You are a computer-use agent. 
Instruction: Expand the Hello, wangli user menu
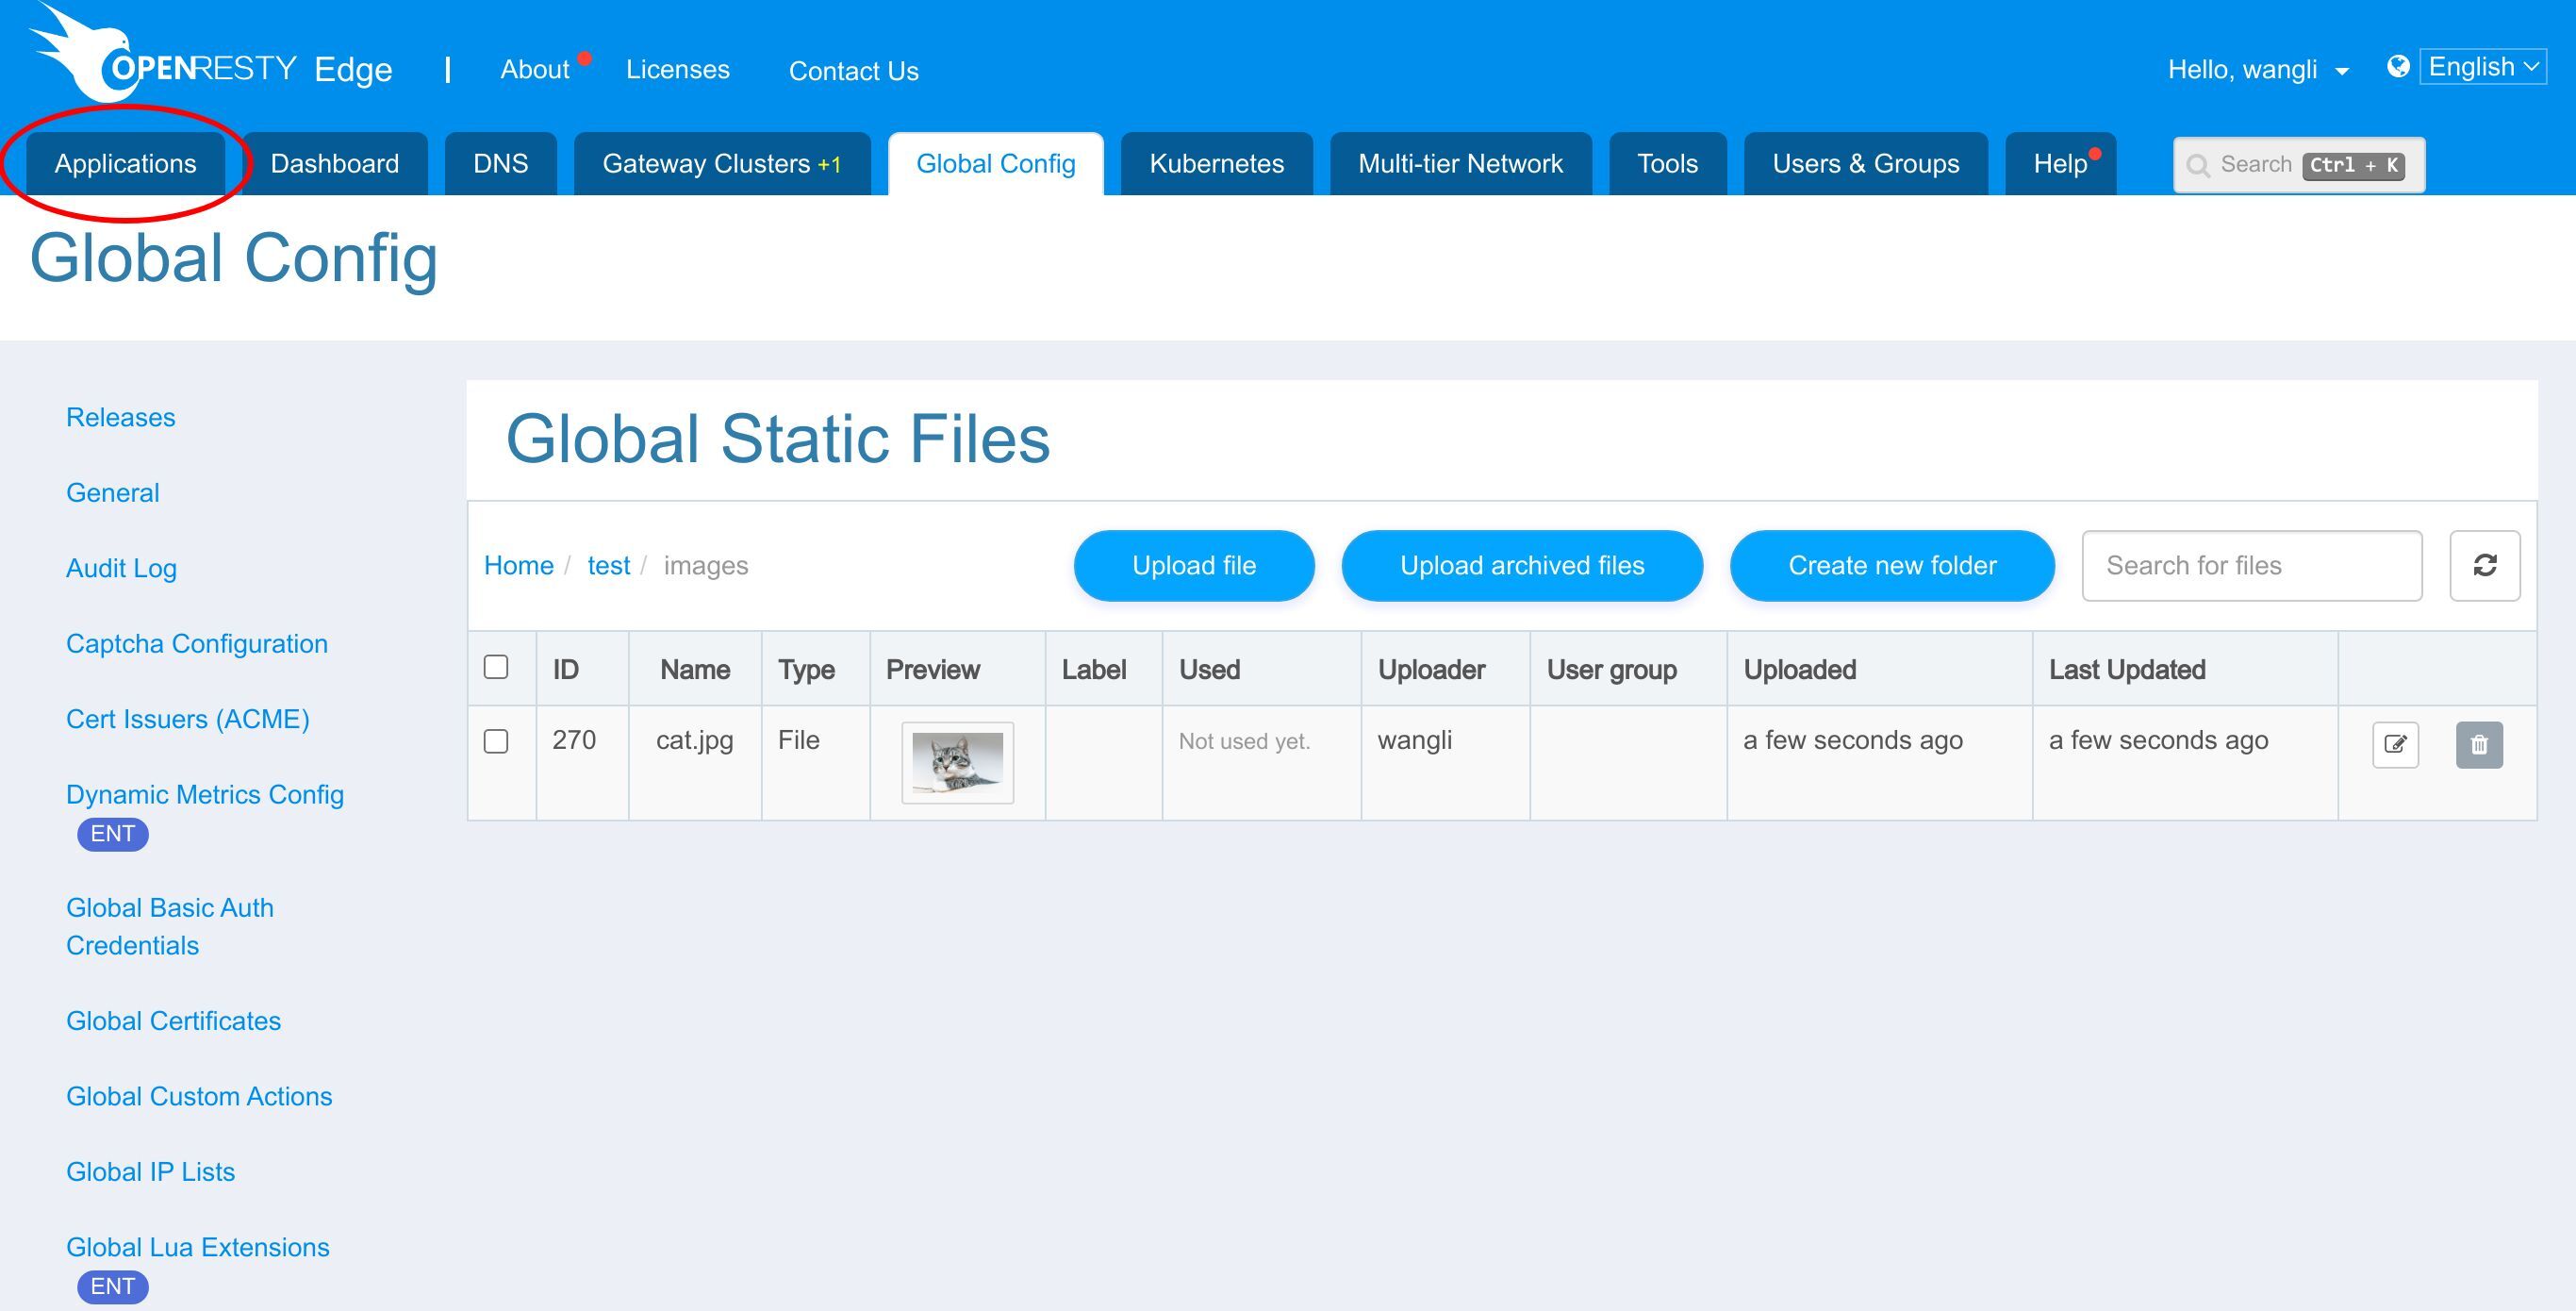2257,70
